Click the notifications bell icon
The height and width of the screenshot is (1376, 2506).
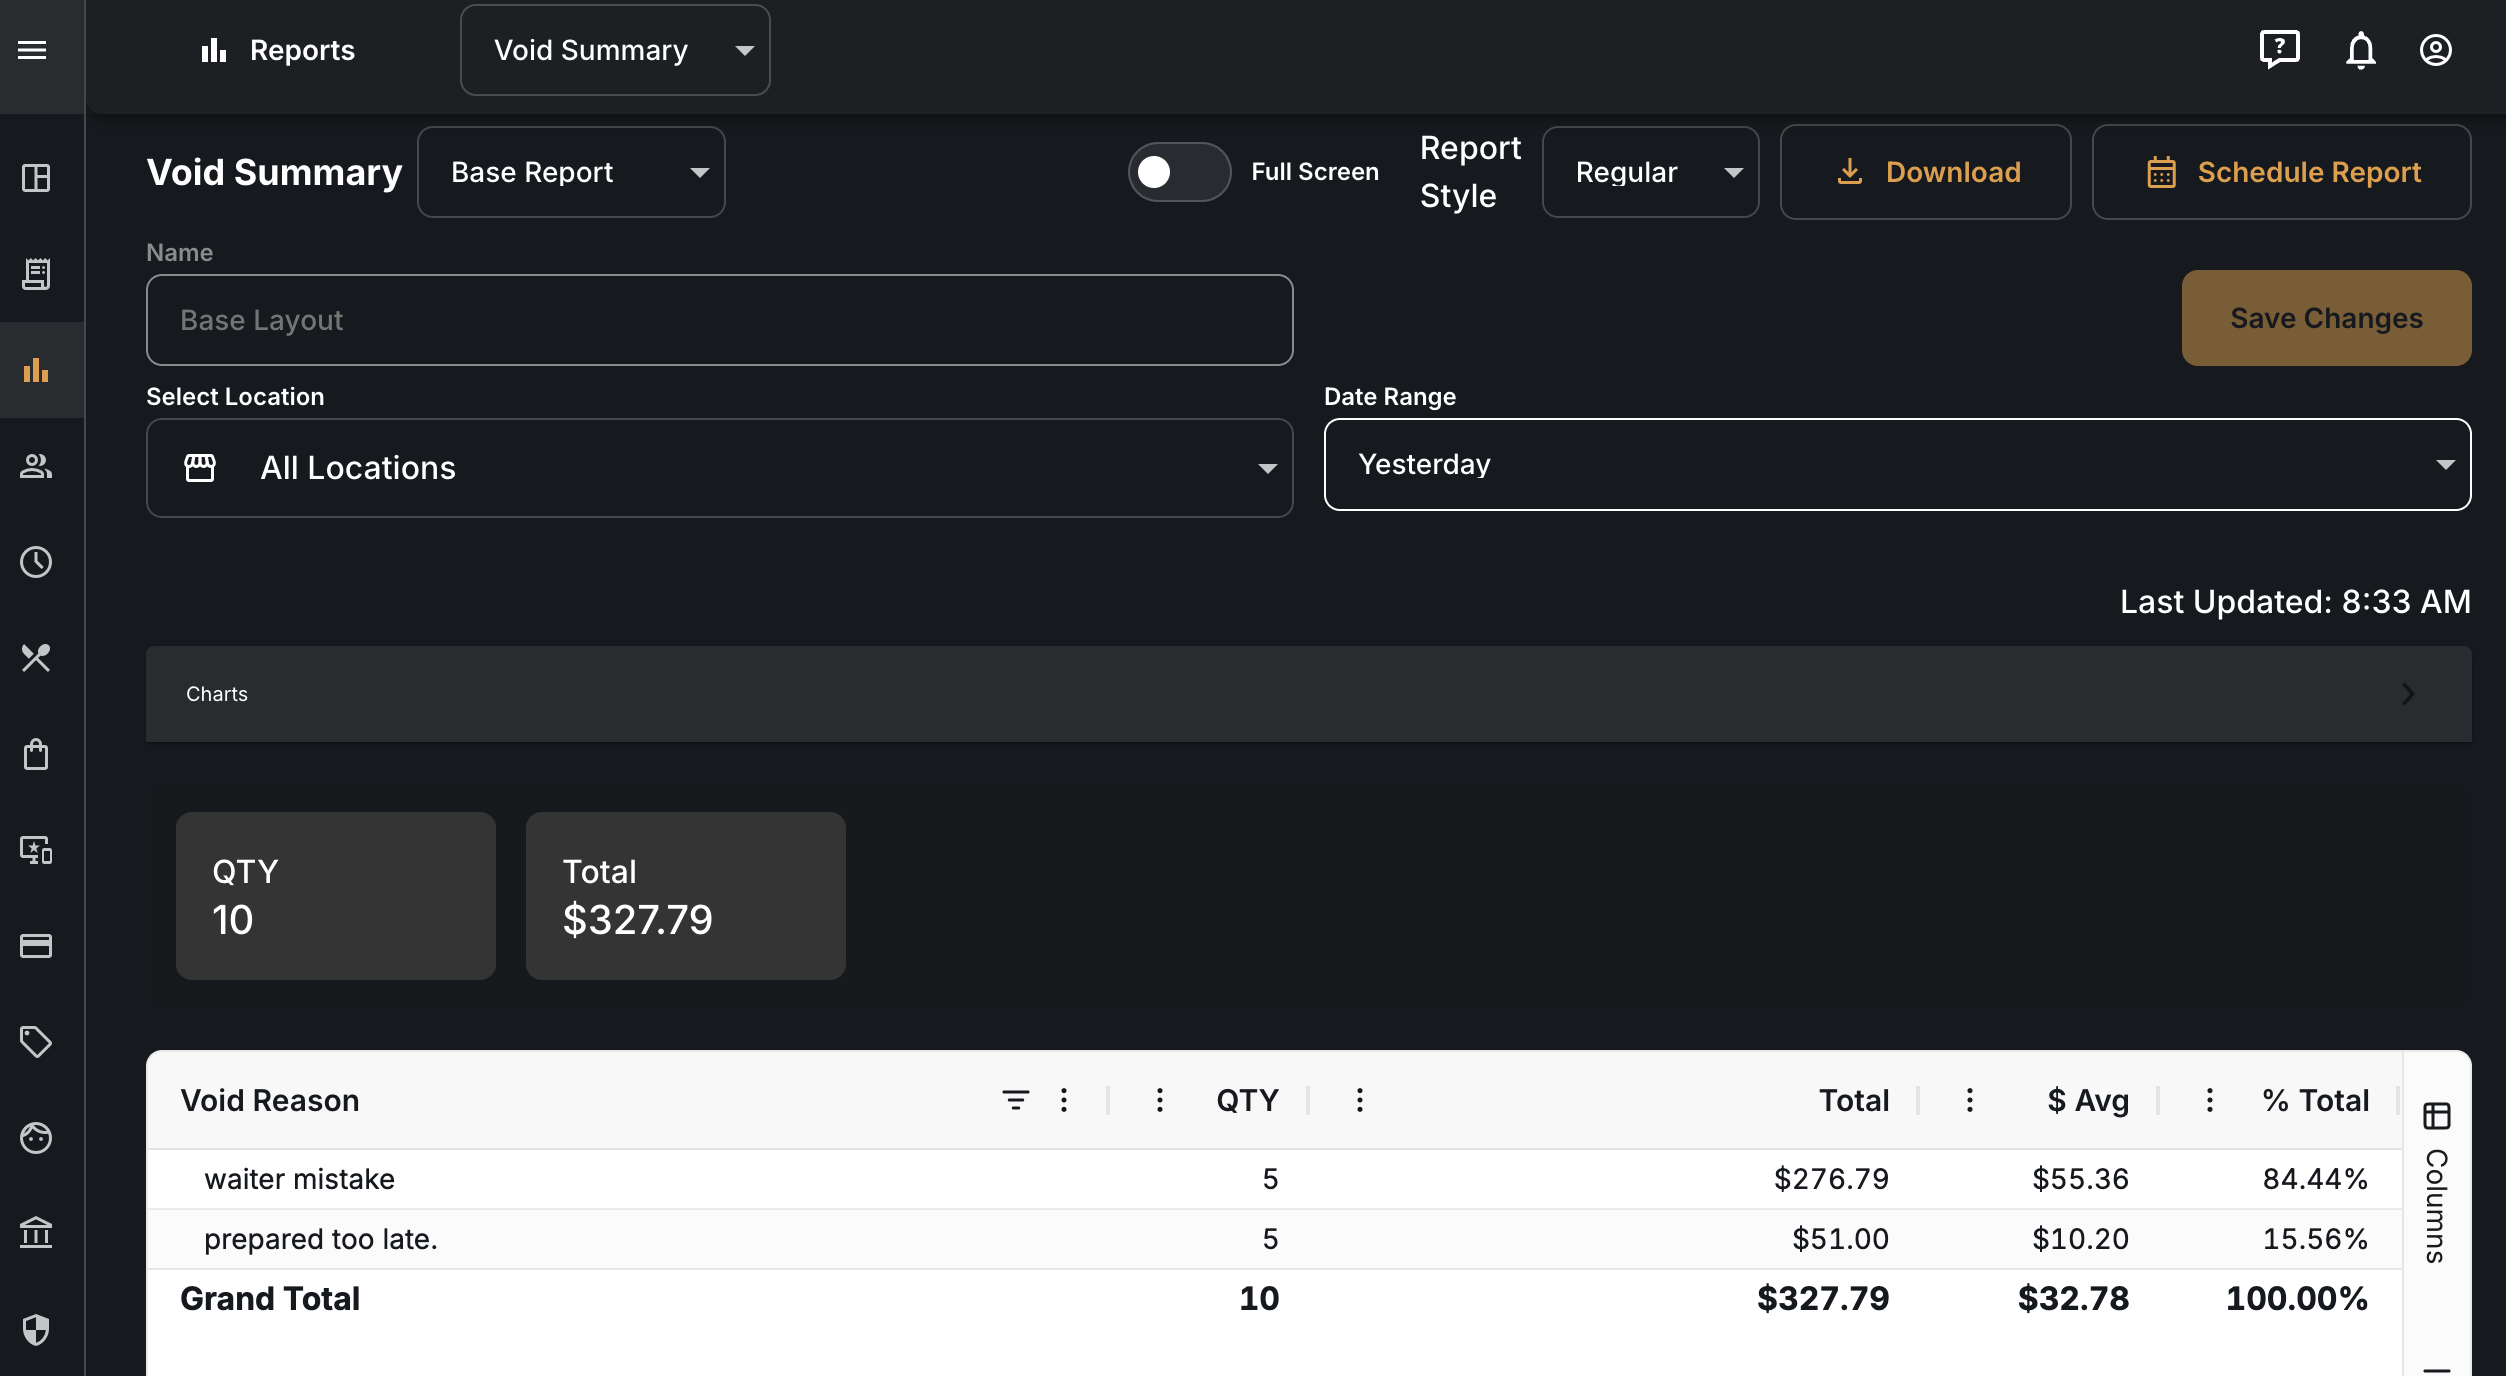(x=2361, y=50)
